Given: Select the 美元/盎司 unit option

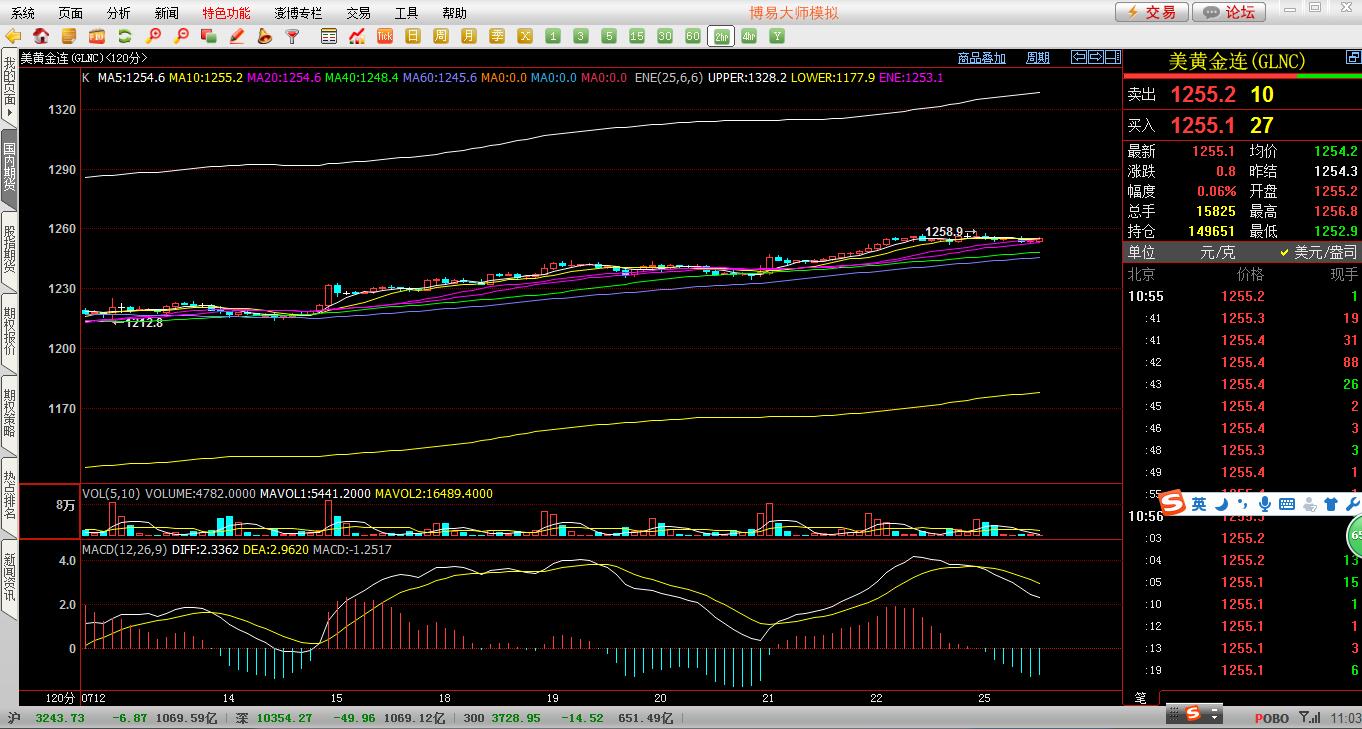Looking at the screenshot, I should [x=1319, y=253].
